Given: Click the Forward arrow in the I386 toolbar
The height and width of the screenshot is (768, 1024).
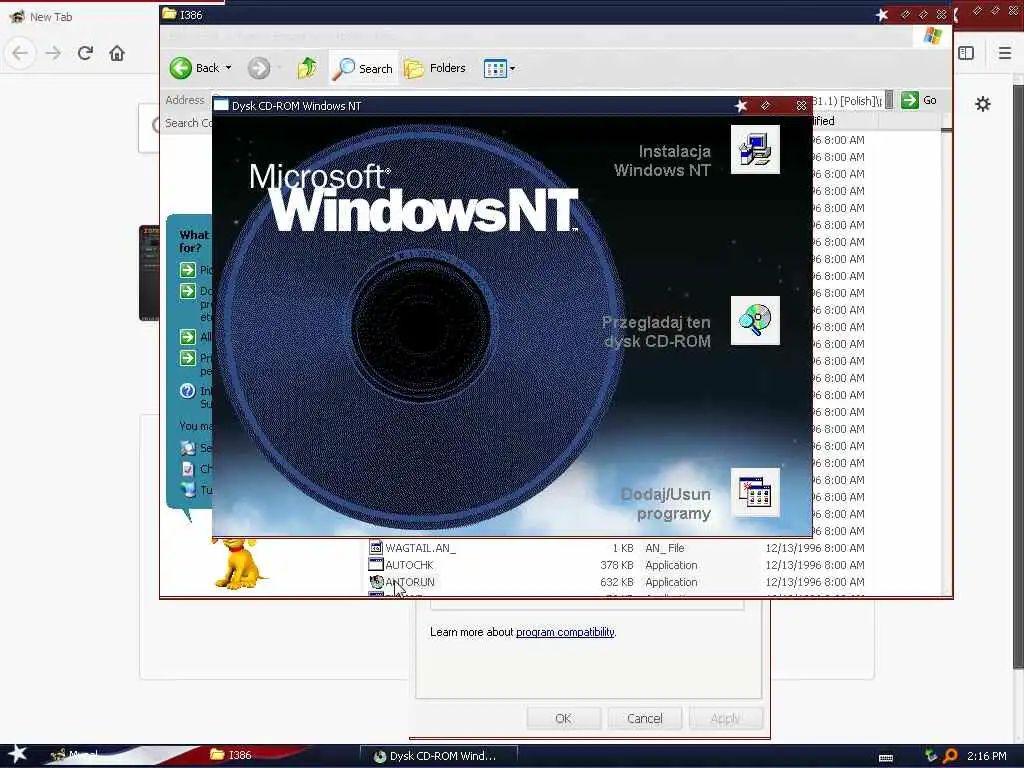Looking at the screenshot, I should (x=259, y=68).
